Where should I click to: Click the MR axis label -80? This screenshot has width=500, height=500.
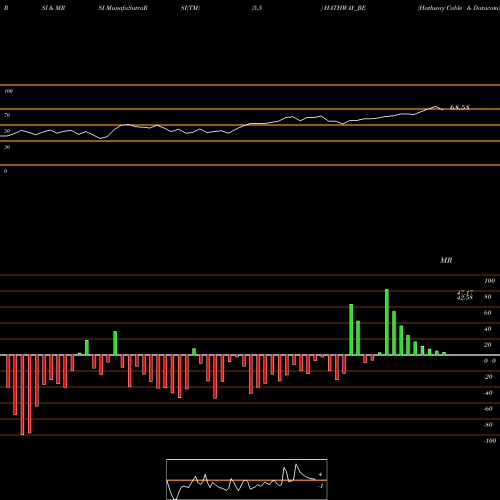tap(488, 425)
